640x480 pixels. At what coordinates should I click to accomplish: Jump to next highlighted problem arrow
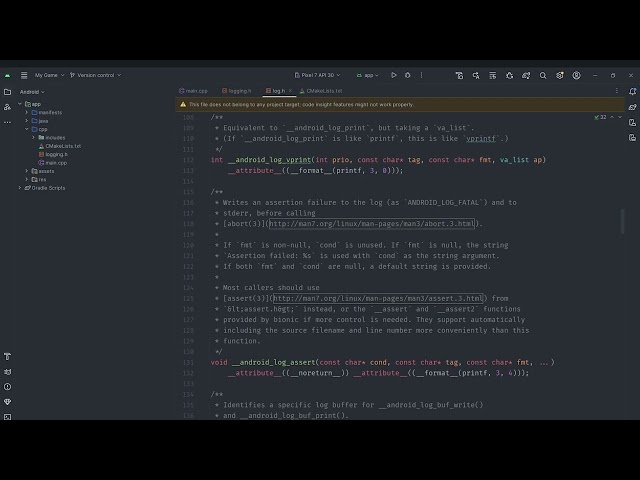(620, 117)
